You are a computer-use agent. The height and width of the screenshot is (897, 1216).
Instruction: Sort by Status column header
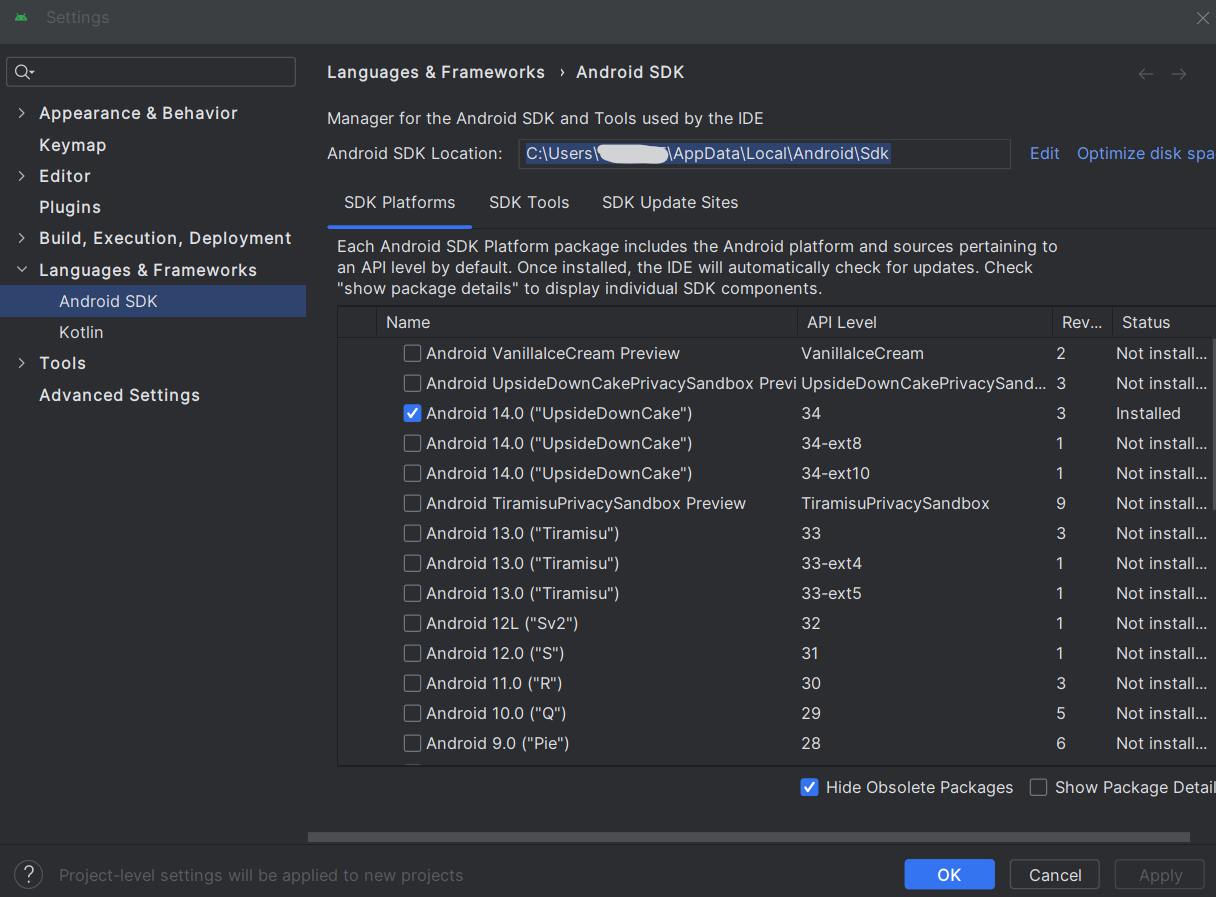[1164, 322]
